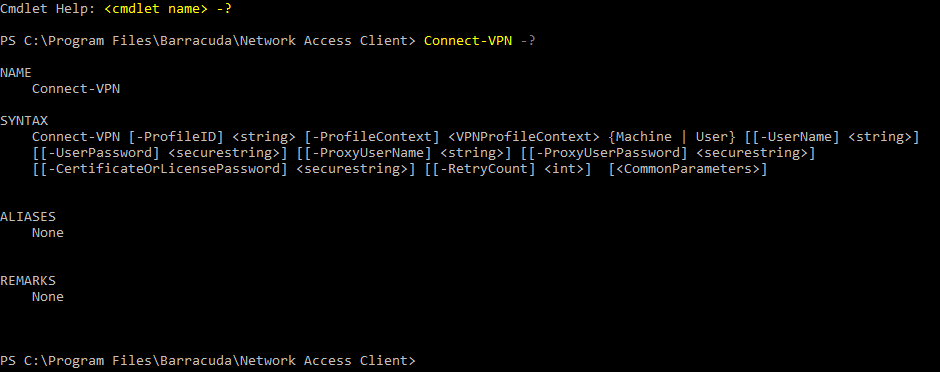This screenshot has height=372, width=940.
Task: Click the REMARKS section heading
Action: coord(28,280)
